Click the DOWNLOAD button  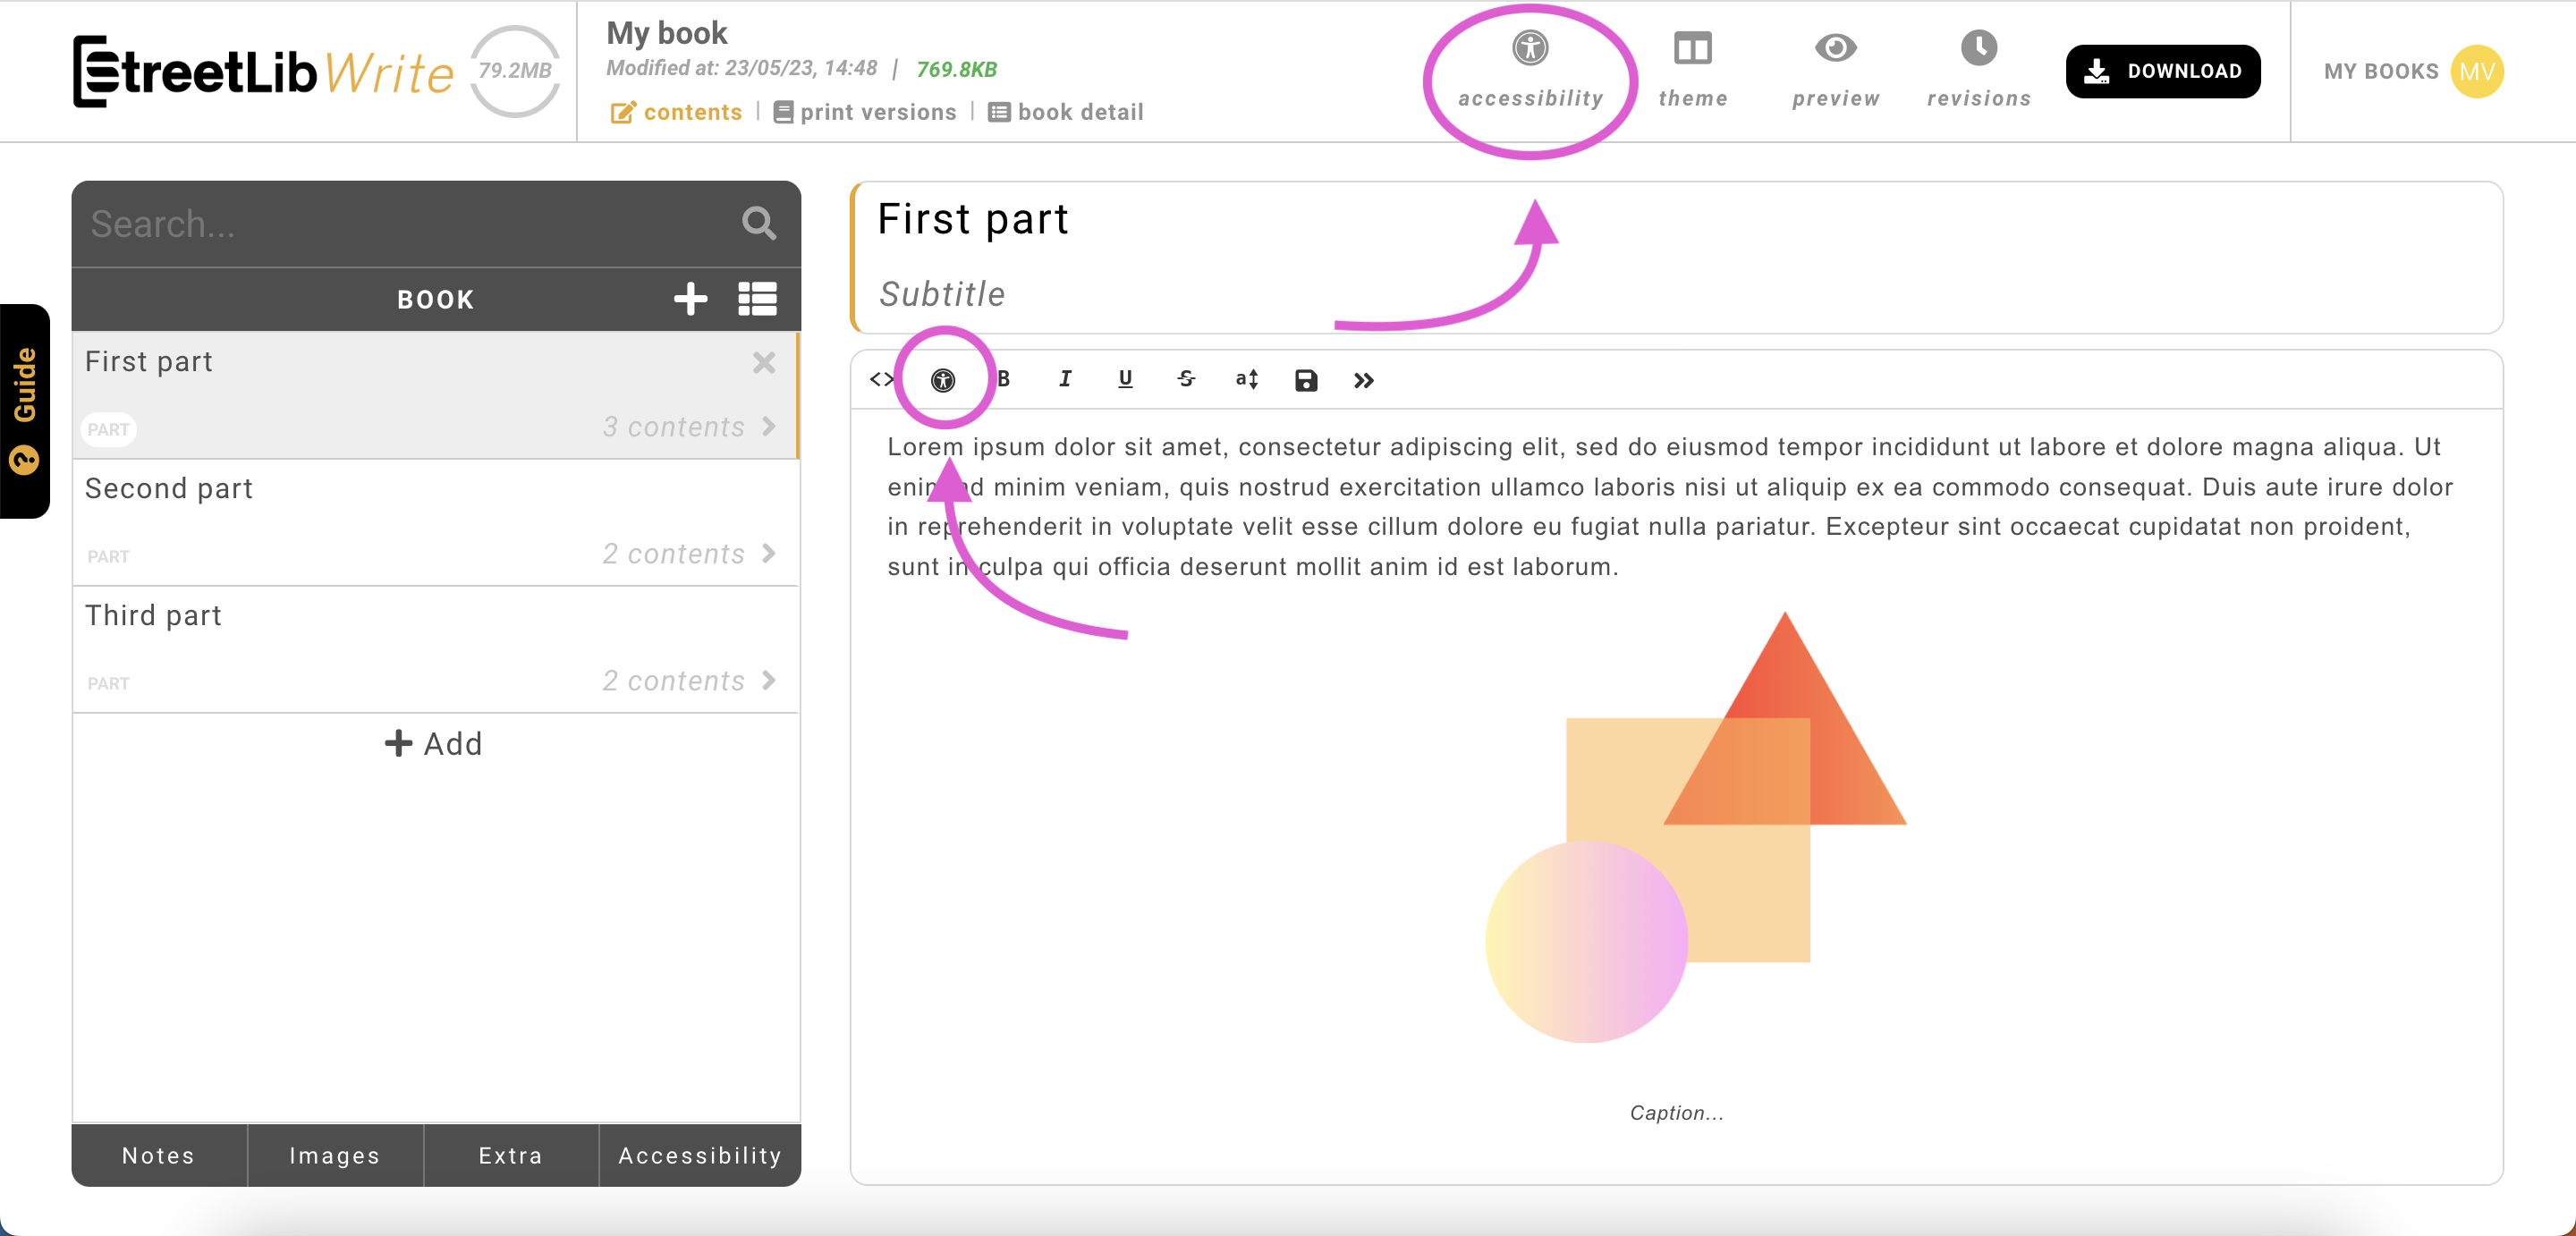point(2162,71)
